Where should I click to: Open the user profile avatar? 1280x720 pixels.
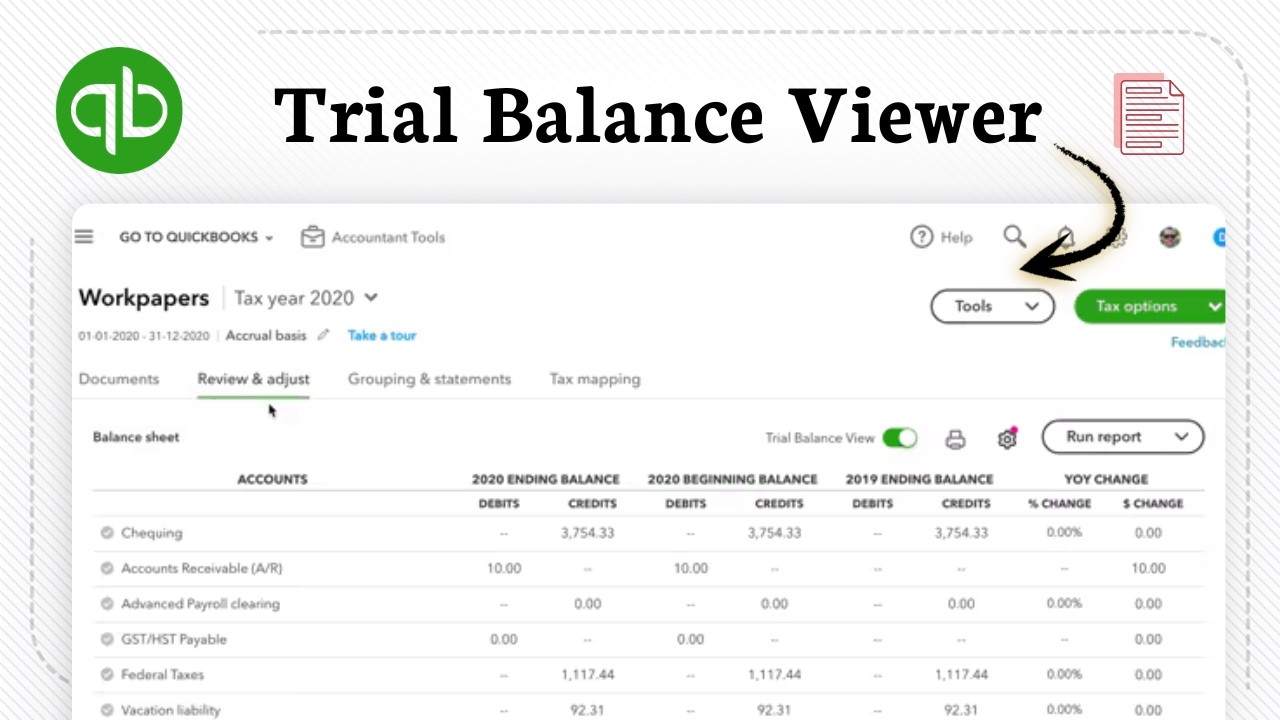pyautogui.click(x=1170, y=237)
